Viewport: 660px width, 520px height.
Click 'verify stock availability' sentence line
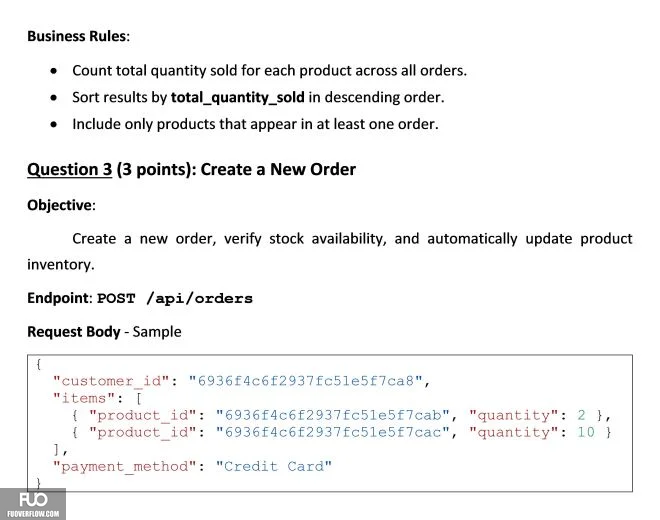coord(352,239)
